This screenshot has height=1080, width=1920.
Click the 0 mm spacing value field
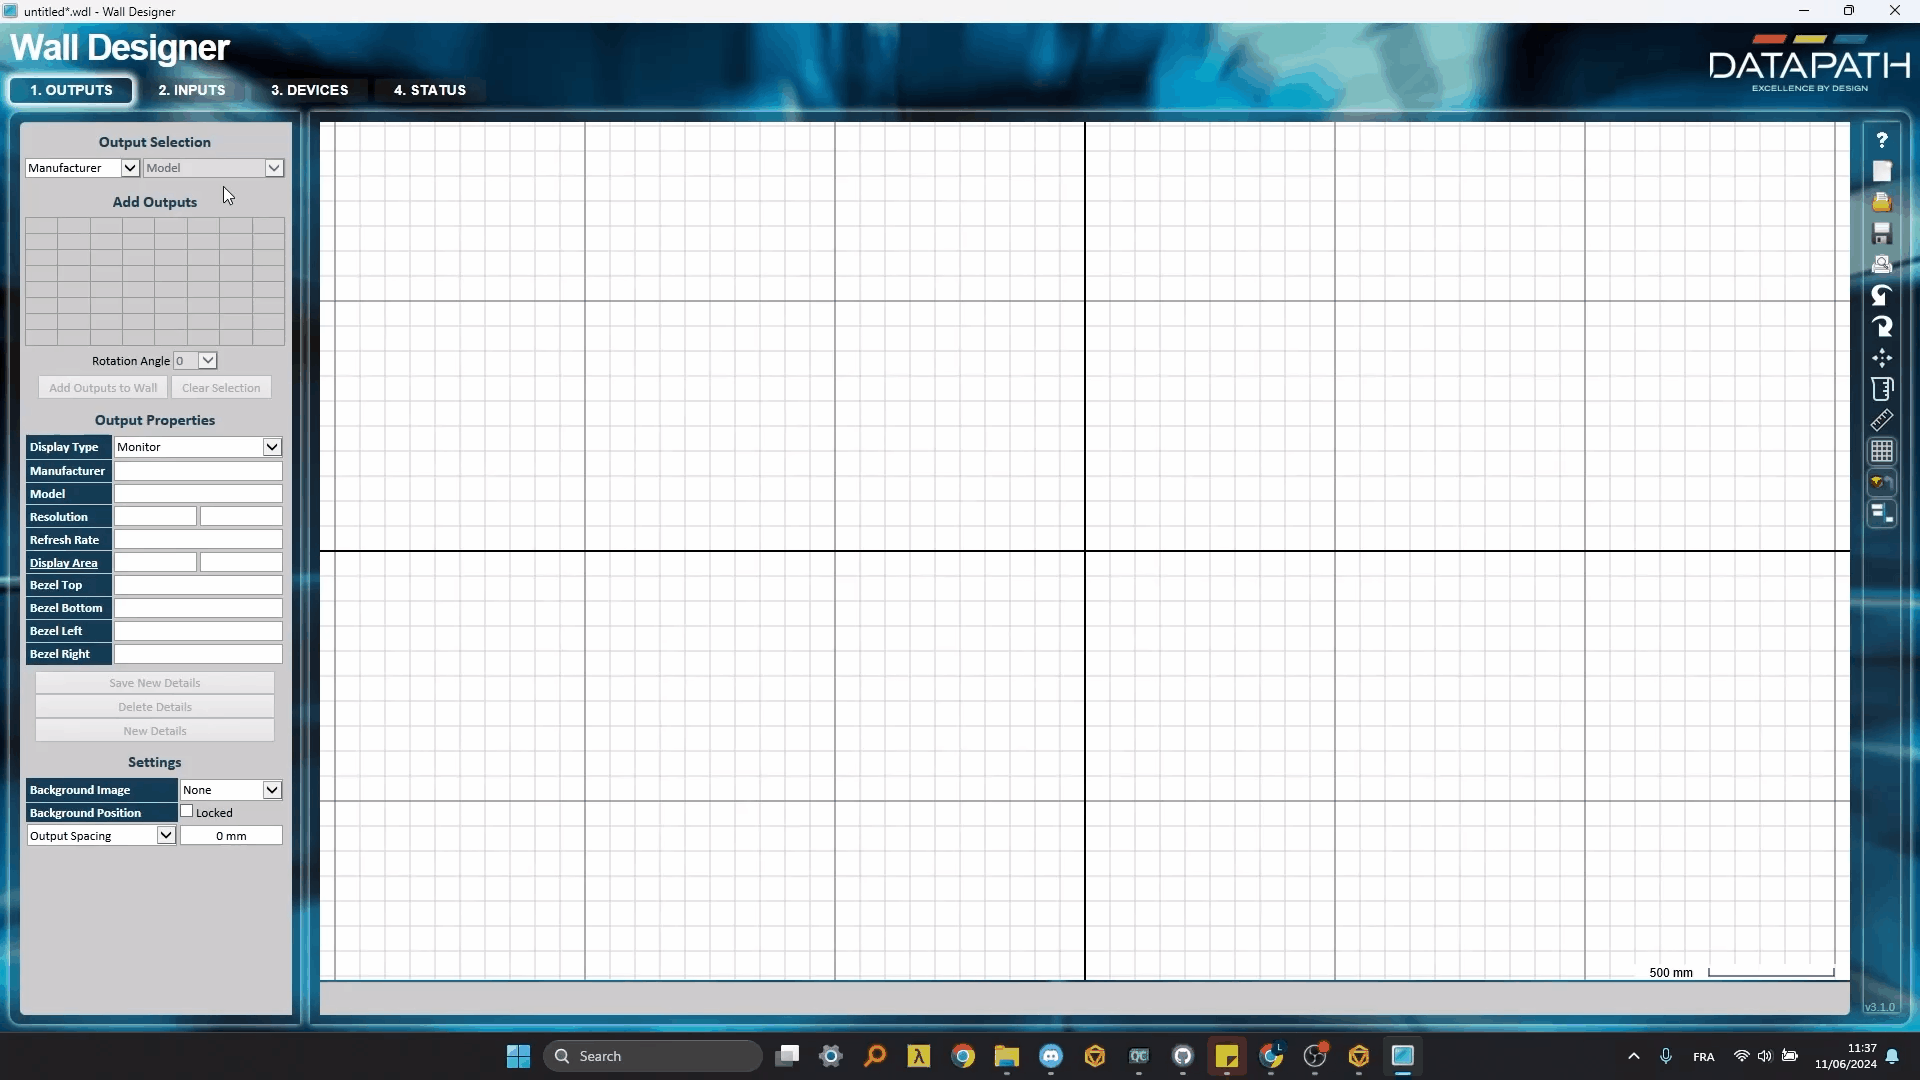pos(231,836)
